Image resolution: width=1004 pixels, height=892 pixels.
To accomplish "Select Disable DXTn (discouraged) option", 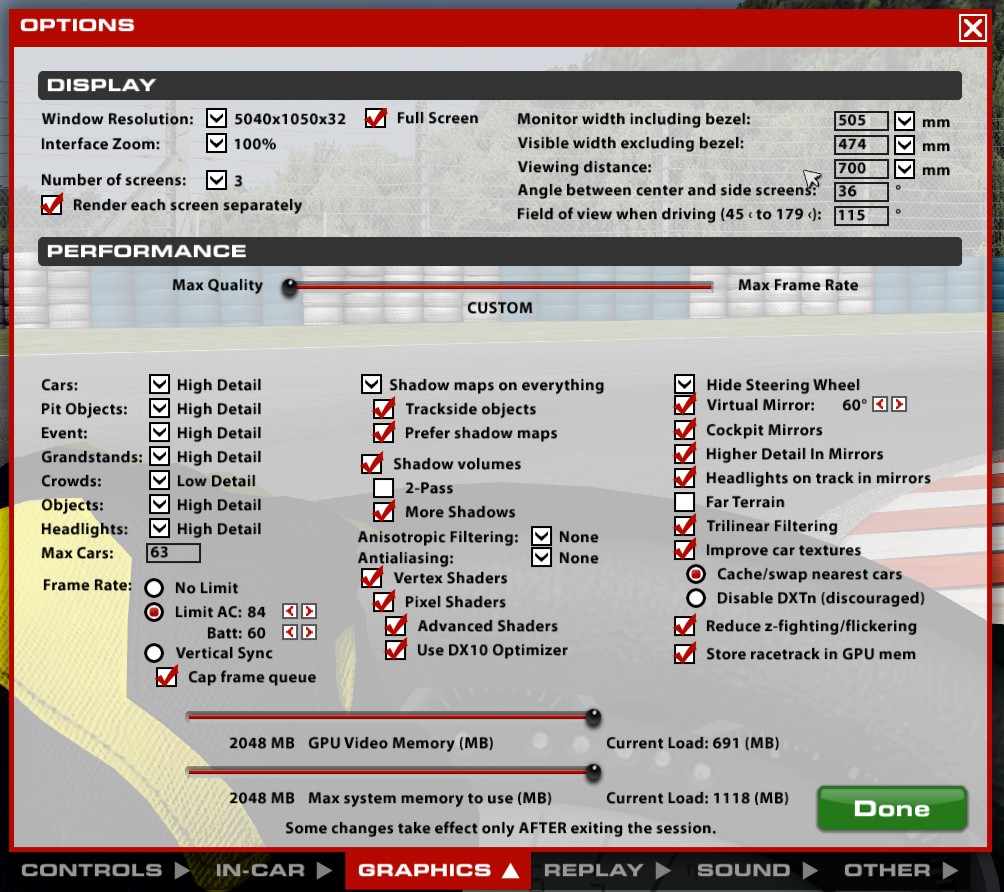I will pyautogui.click(x=696, y=597).
